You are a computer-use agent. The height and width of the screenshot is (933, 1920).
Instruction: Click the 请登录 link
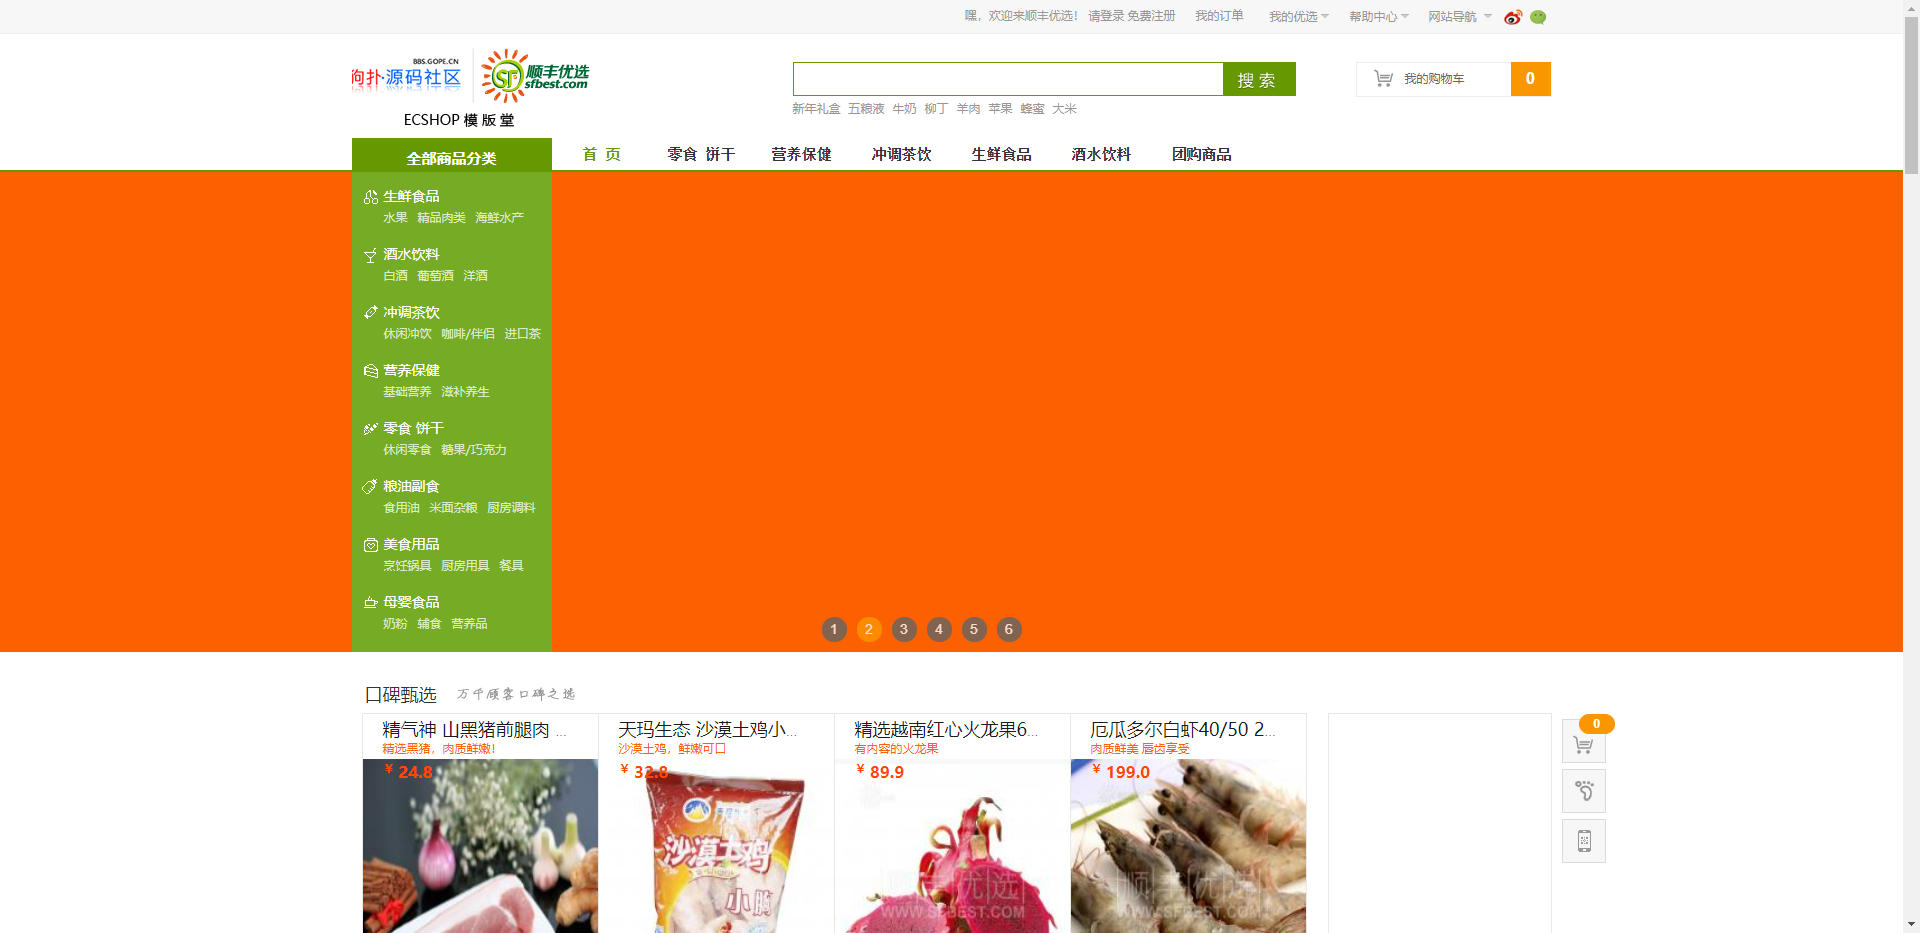[x=1106, y=16]
